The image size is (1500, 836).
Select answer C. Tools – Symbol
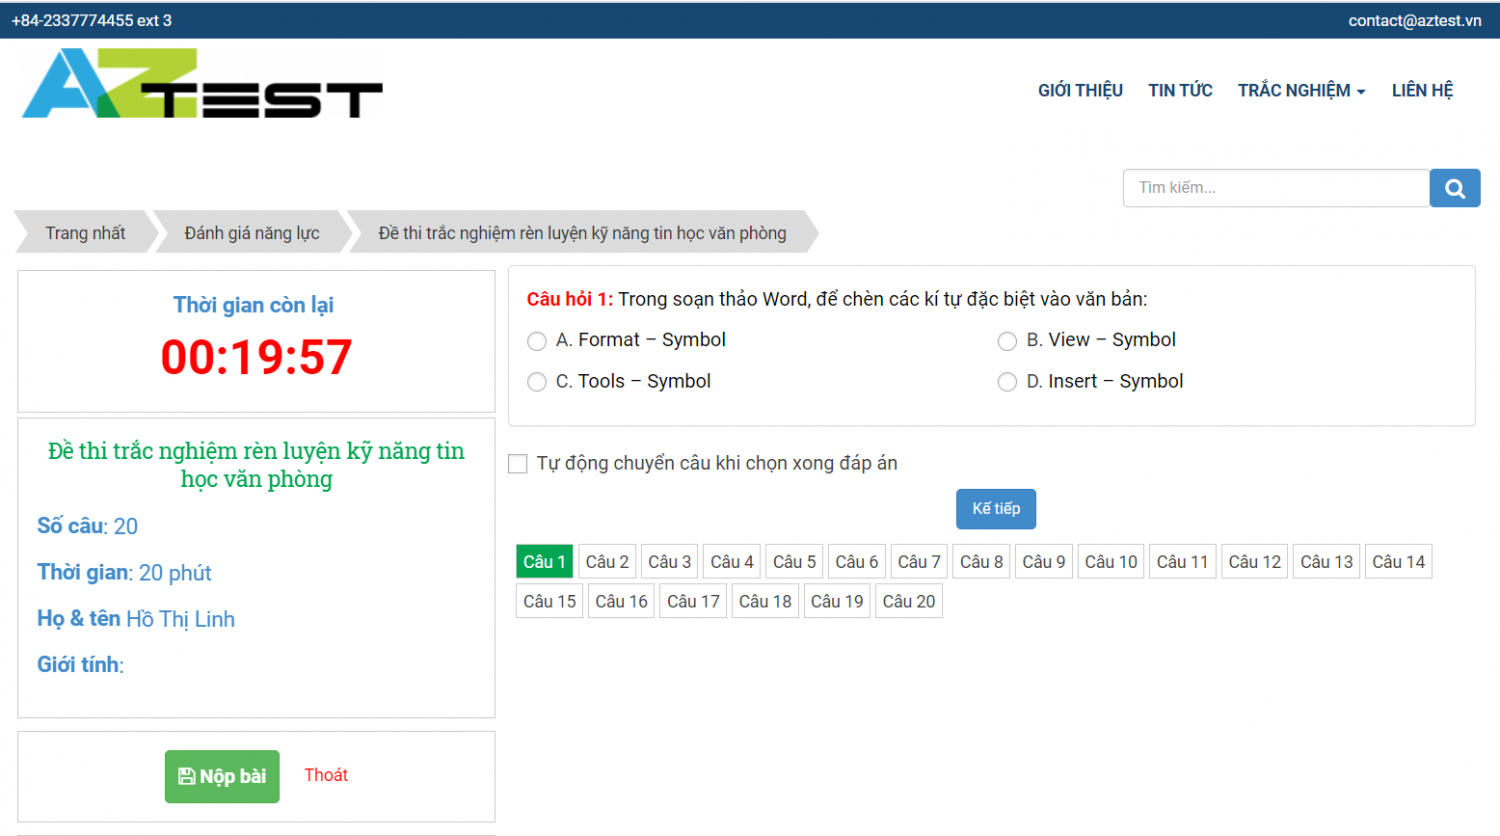tap(537, 382)
